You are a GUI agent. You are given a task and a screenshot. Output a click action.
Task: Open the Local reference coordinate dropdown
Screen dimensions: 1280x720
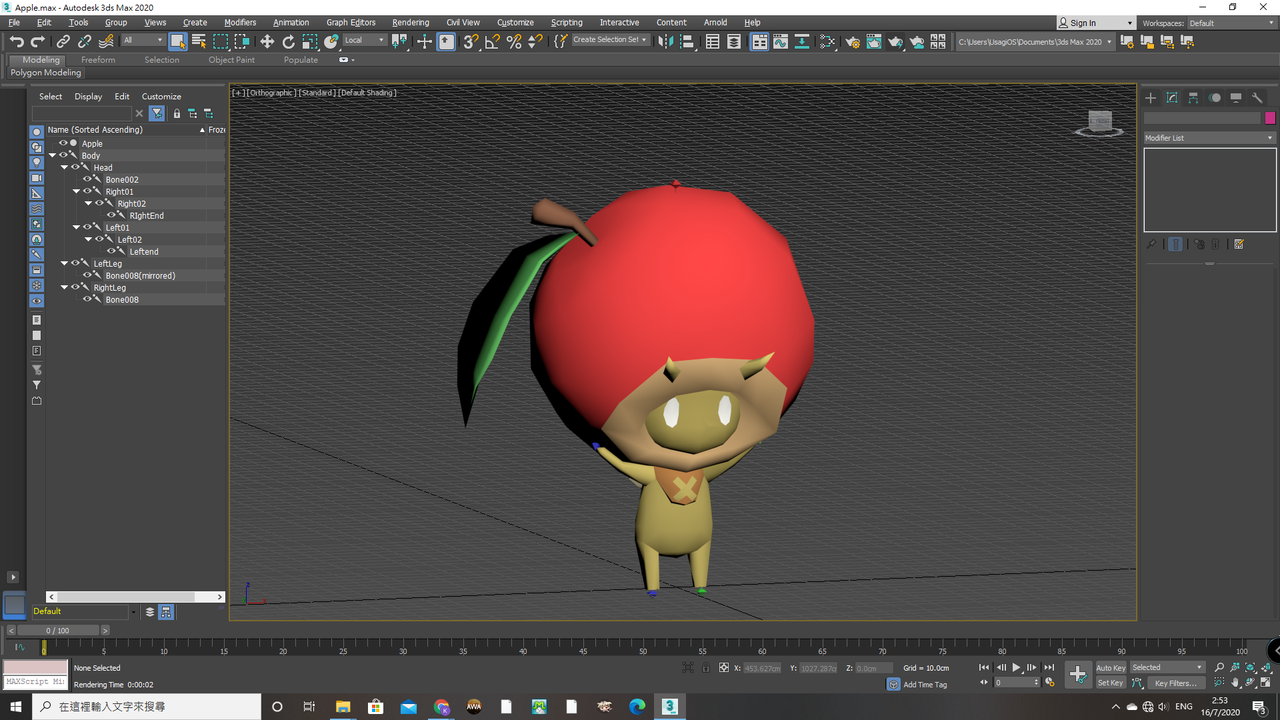pos(364,41)
